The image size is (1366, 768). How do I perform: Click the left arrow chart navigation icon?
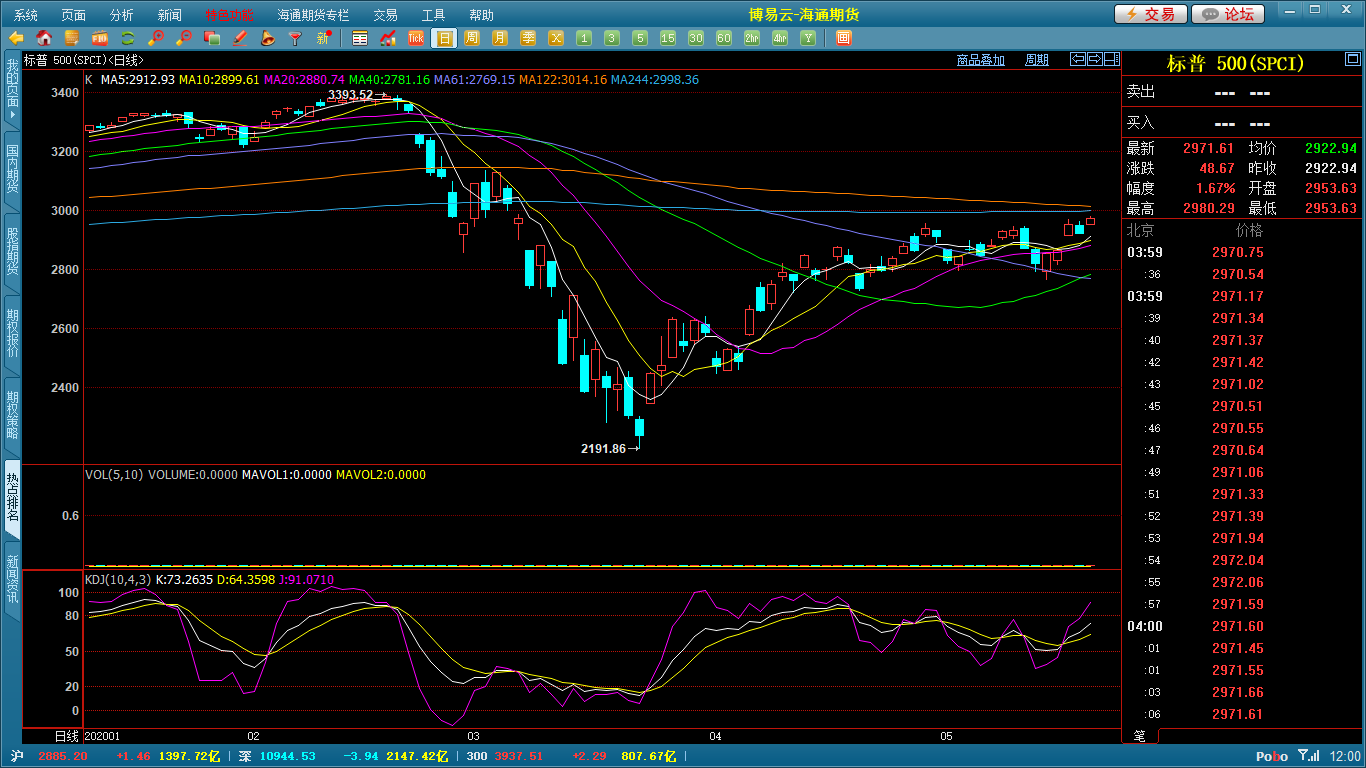point(1077,59)
